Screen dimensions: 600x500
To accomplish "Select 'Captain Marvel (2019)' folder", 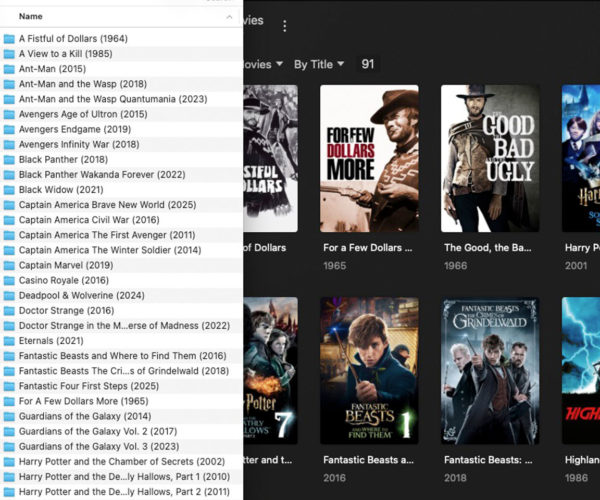I will [121, 265].
